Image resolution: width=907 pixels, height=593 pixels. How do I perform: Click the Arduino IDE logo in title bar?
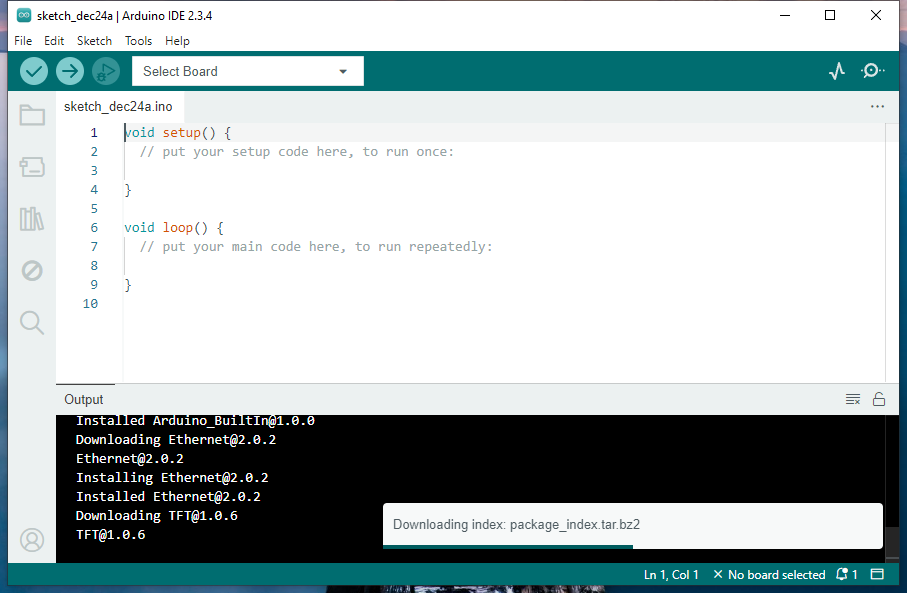(24, 16)
